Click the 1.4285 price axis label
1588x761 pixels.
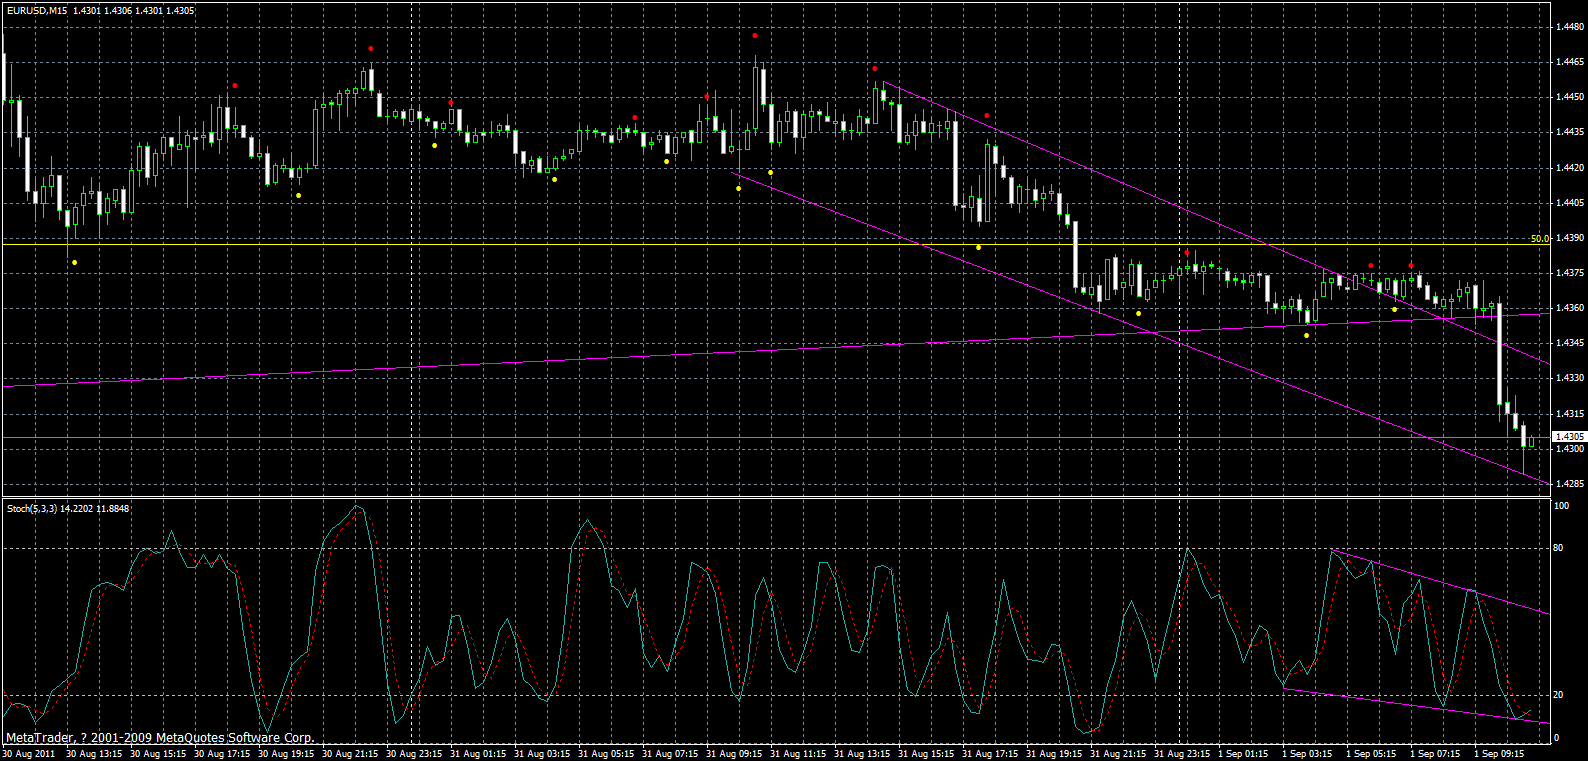click(1570, 484)
